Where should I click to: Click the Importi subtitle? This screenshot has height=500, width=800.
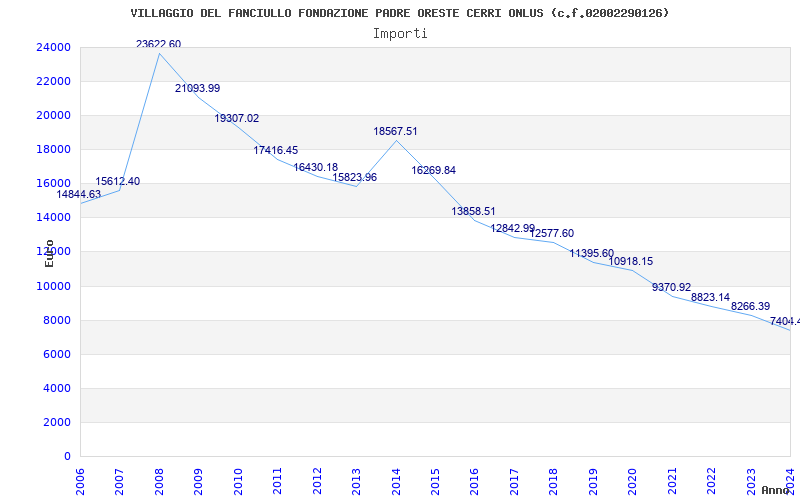tap(400, 34)
